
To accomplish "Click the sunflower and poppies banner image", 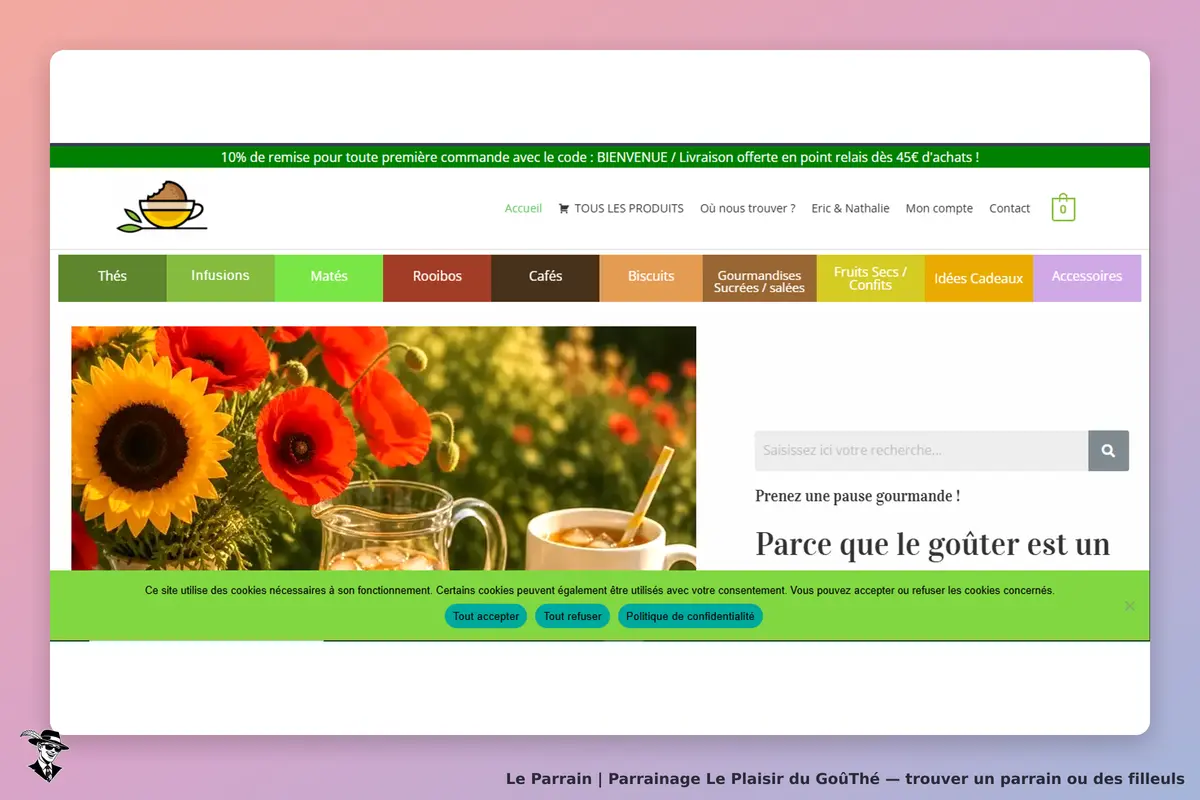I will 384,448.
